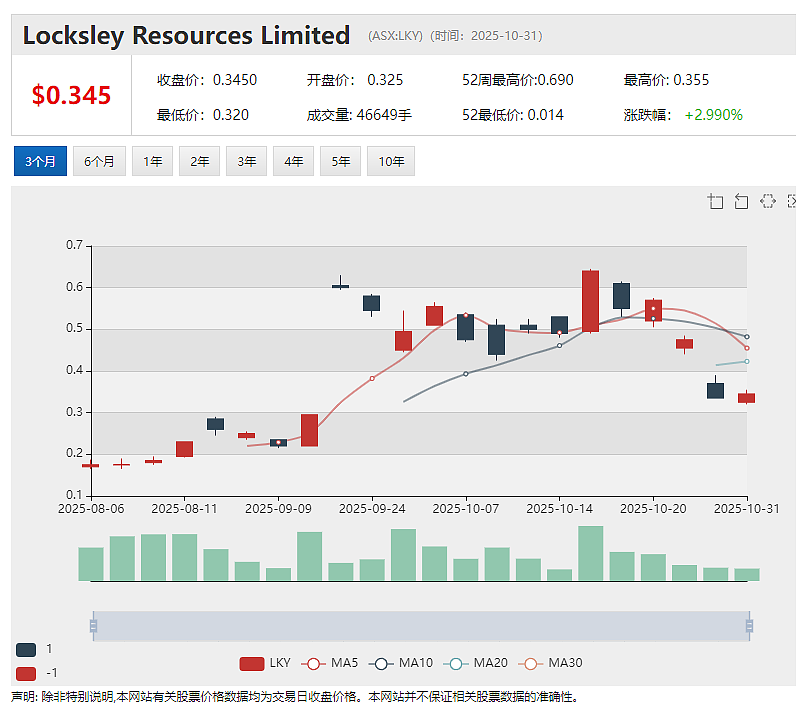Open the 5年 chart range
Image resolution: width=807 pixels, height=724 pixels.
click(x=340, y=161)
